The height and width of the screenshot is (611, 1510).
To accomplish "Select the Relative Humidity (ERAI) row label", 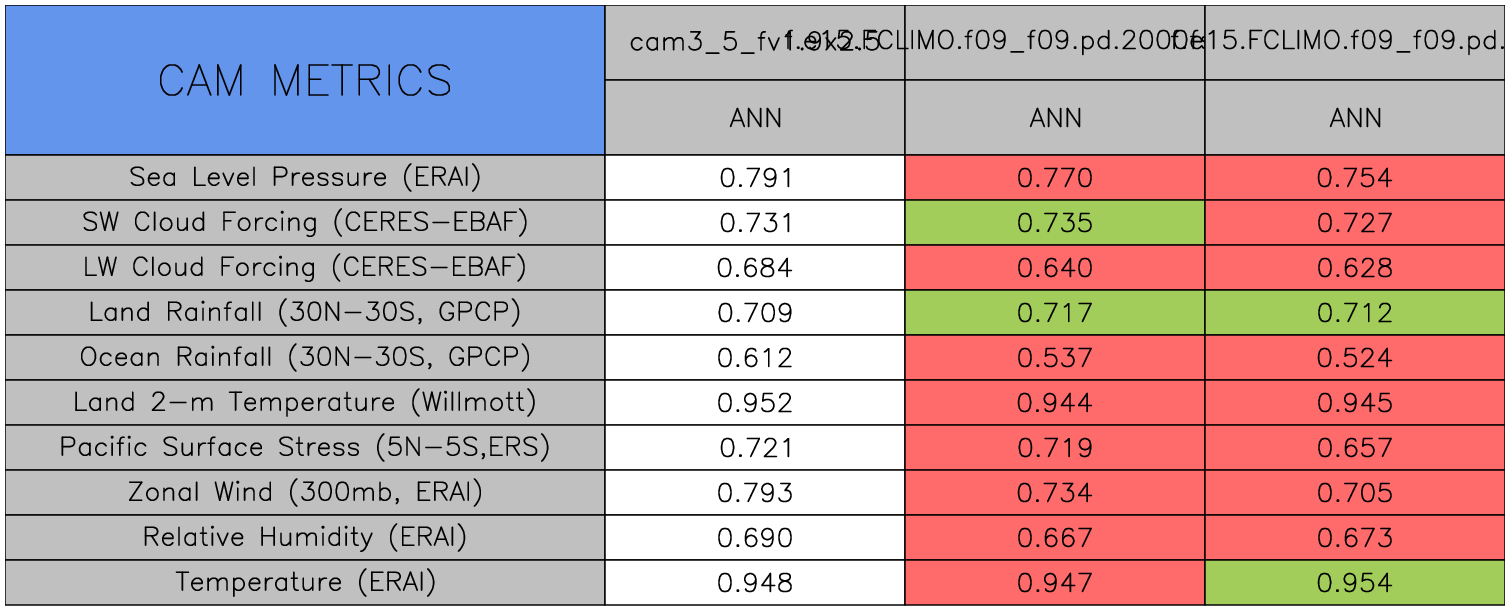I will (x=305, y=538).
